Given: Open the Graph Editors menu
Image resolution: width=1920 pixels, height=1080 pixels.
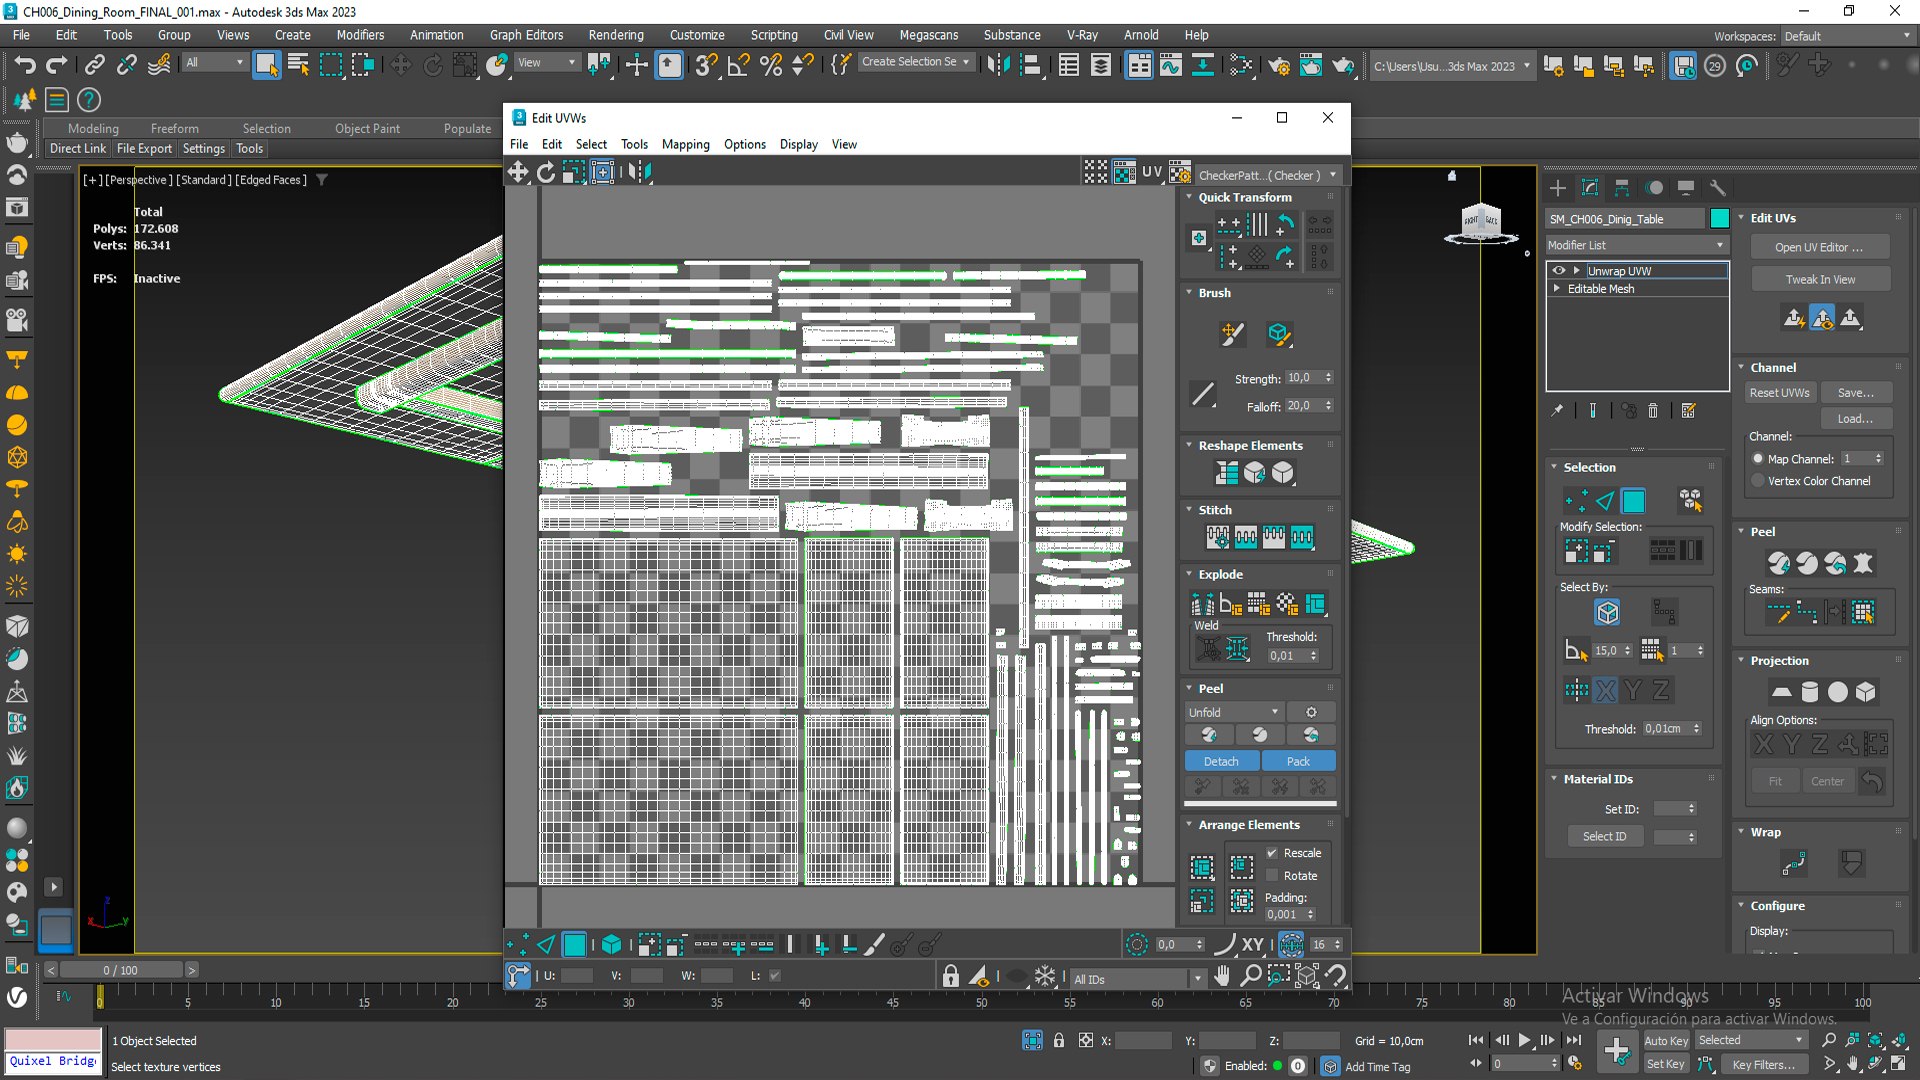Looking at the screenshot, I should tap(526, 35).
